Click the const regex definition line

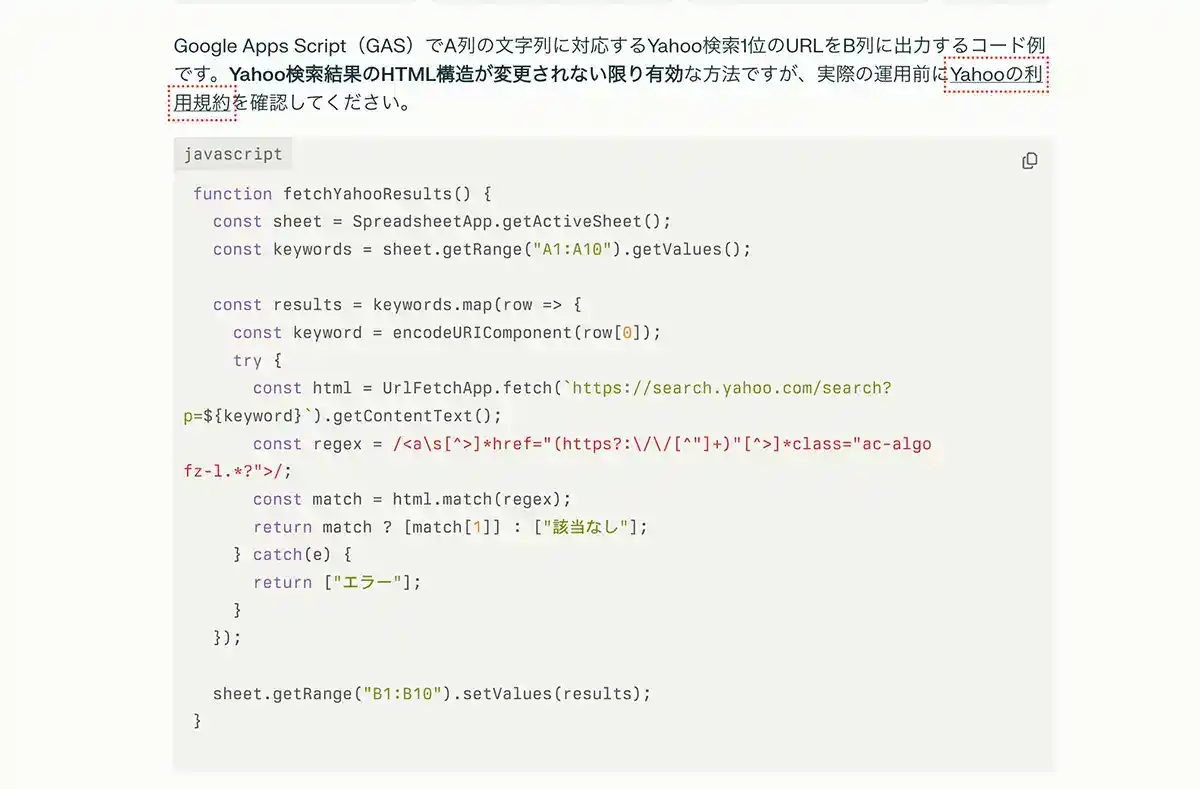tap(592, 444)
